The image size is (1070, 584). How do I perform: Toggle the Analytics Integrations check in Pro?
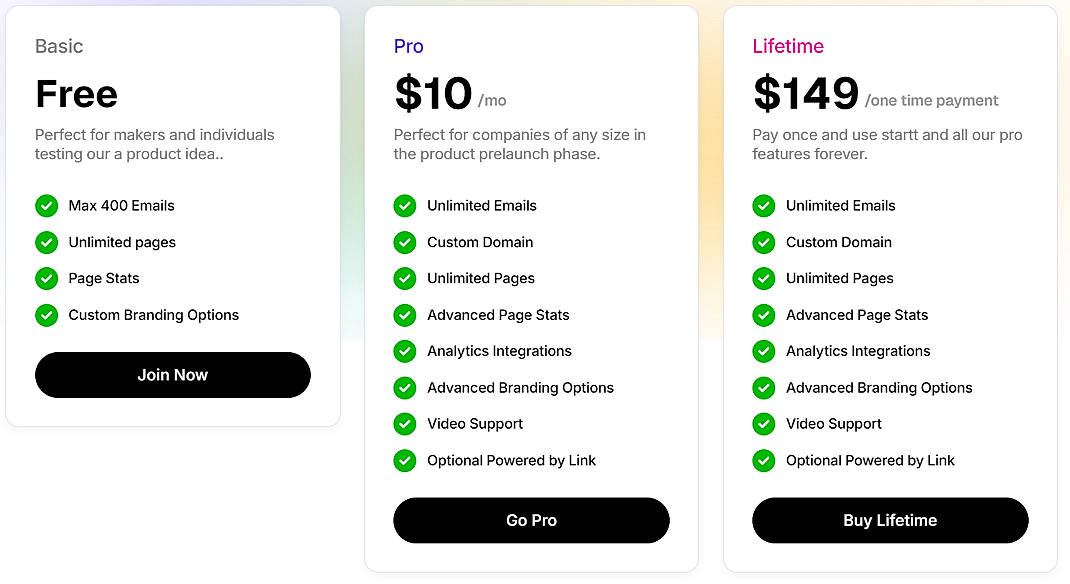tap(405, 351)
